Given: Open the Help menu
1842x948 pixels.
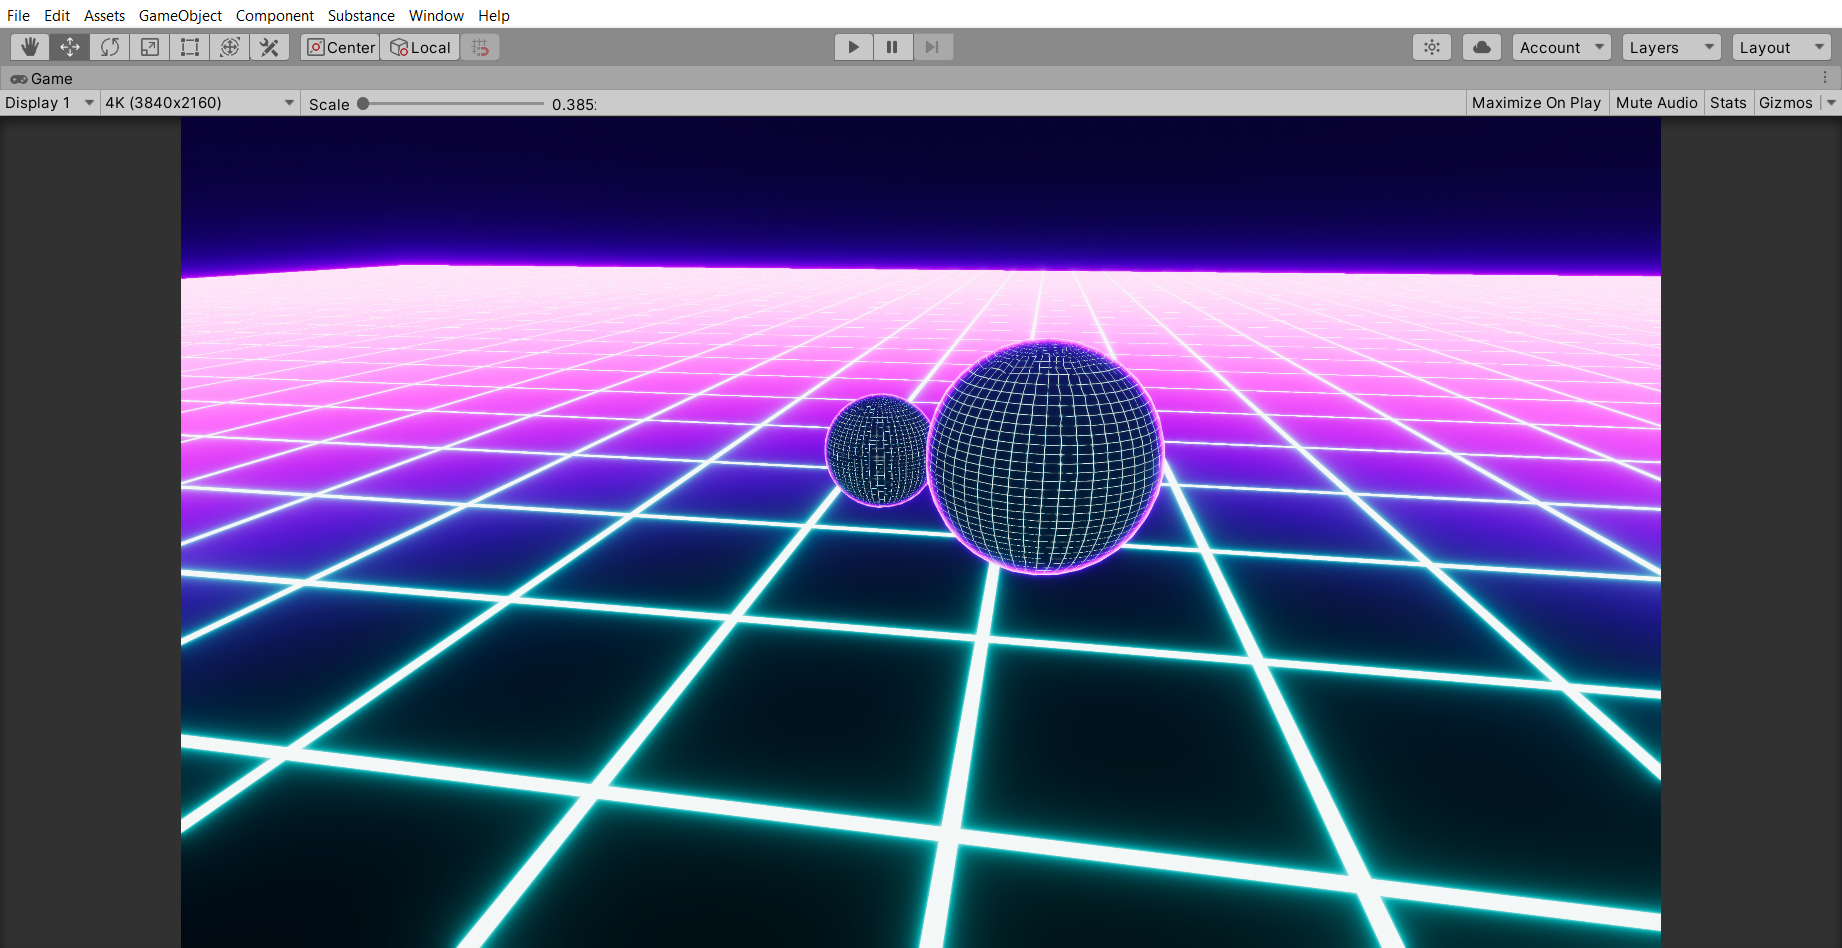Looking at the screenshot, I should (494, 15).
